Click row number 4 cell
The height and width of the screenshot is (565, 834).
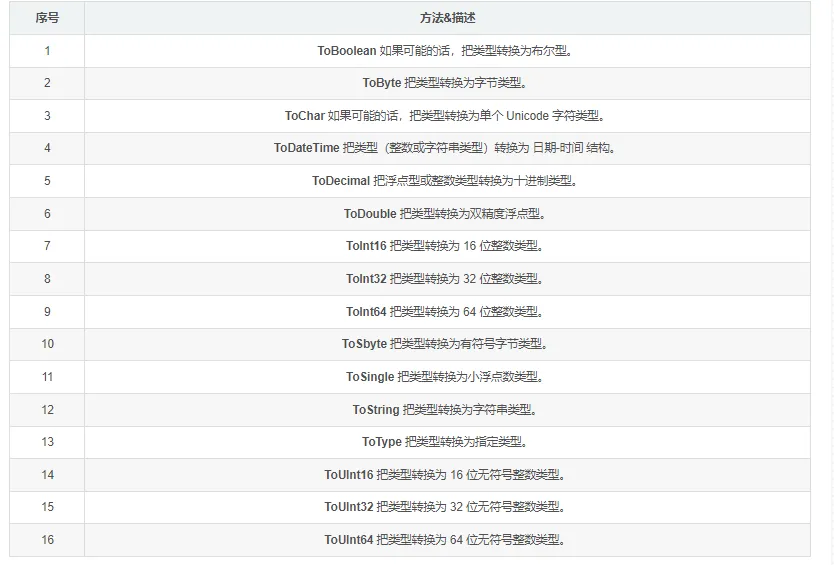coord(47,148)
